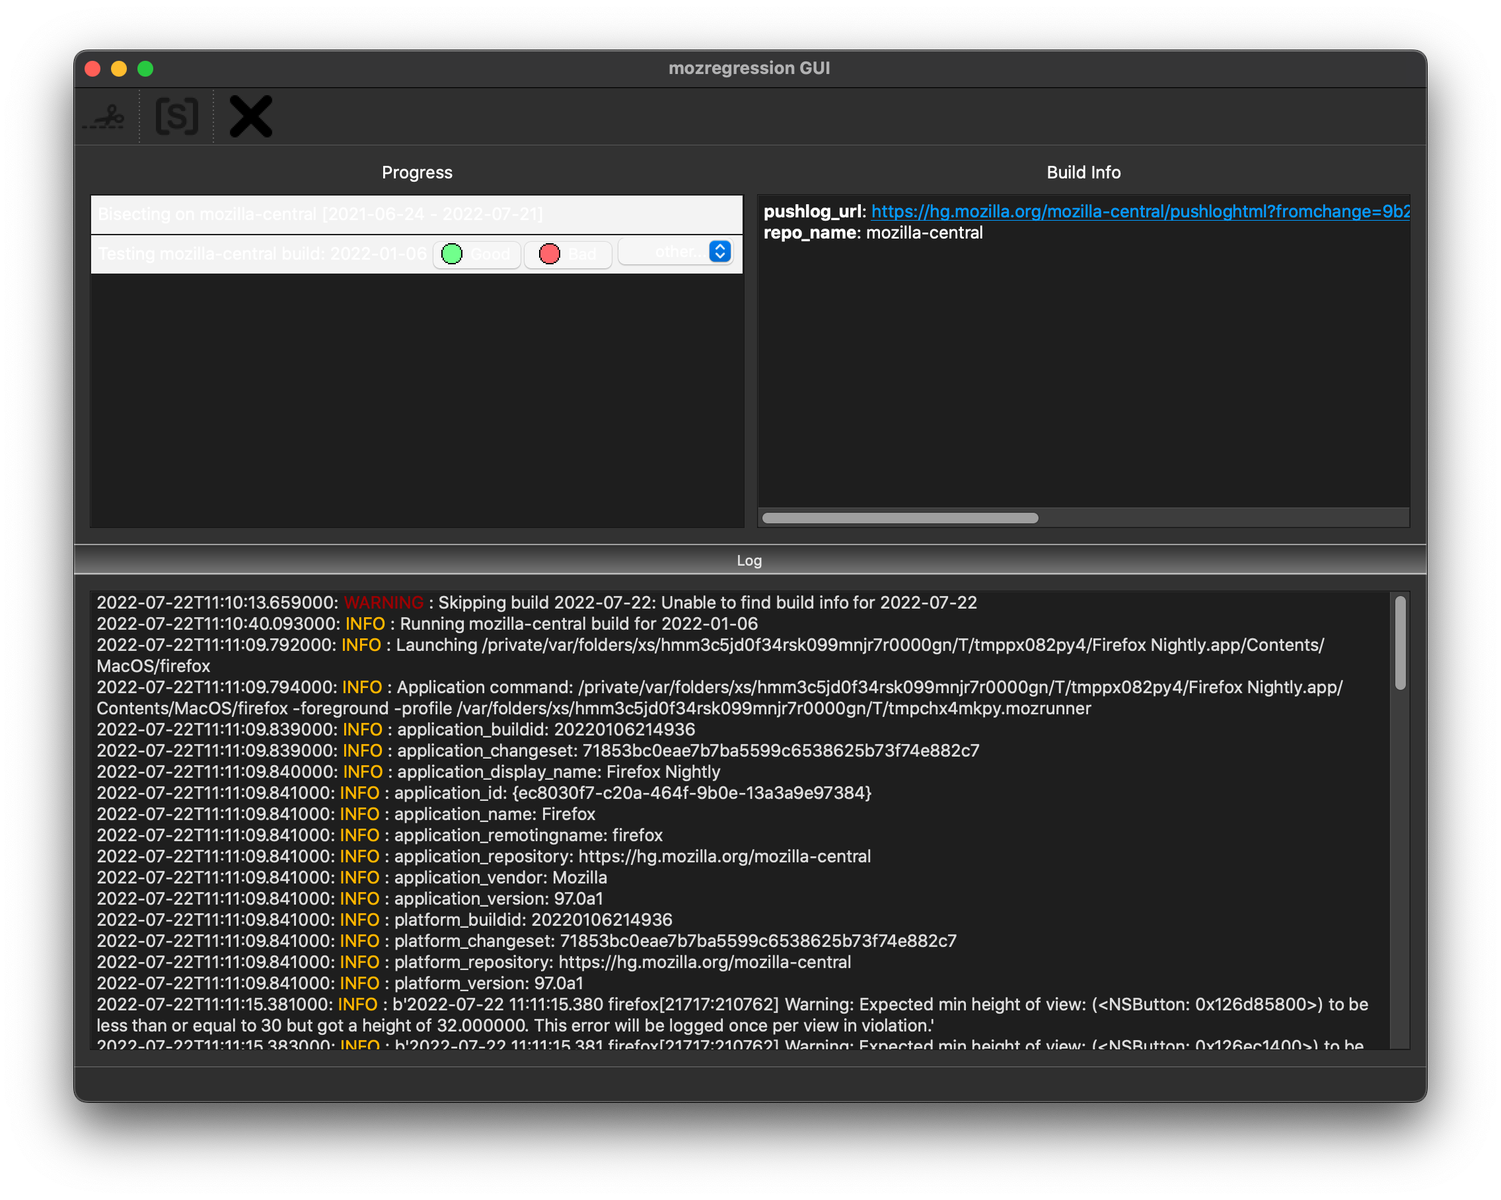The width and height of the screenshot is (1501, 1200).
Task: Click the Log panel header divider
Action: [x=750, y=560]
